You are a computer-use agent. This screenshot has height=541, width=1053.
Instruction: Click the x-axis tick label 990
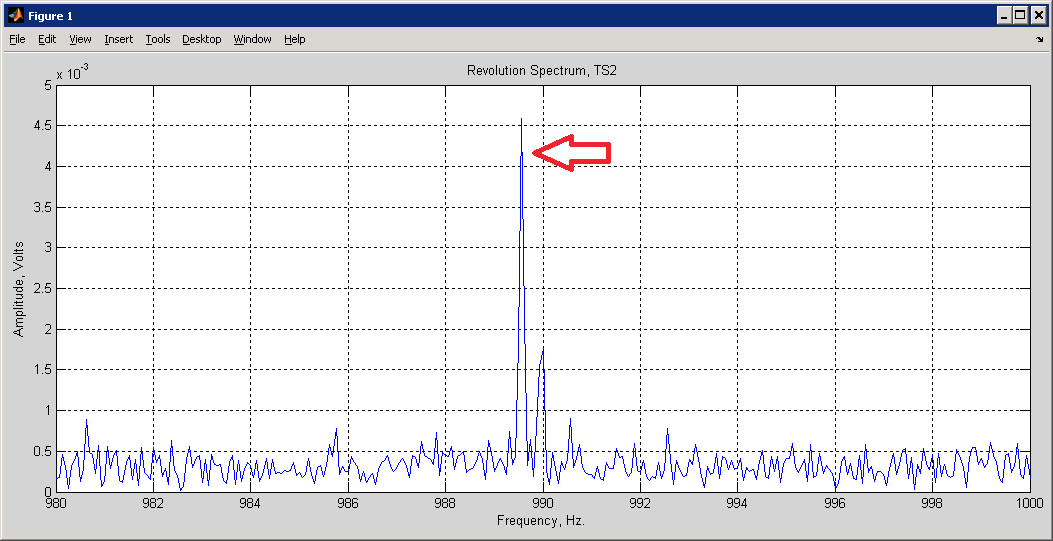pyautogui.click(x=543, y=503)
